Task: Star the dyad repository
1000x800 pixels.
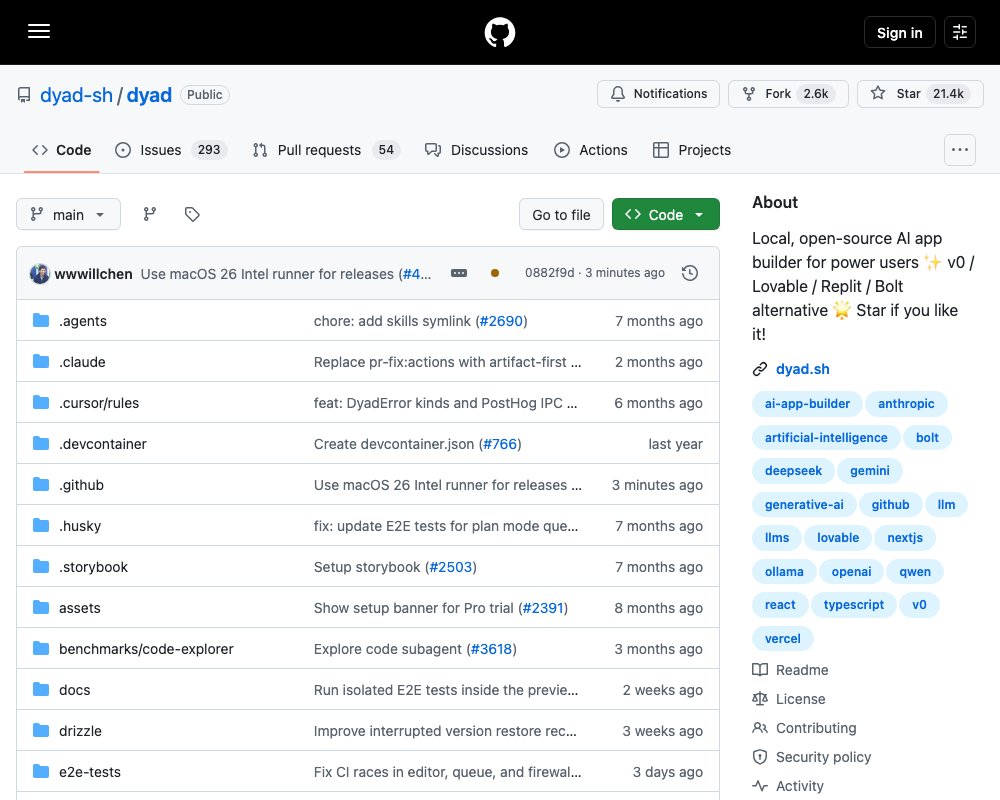Action: [x=920, y=94]
